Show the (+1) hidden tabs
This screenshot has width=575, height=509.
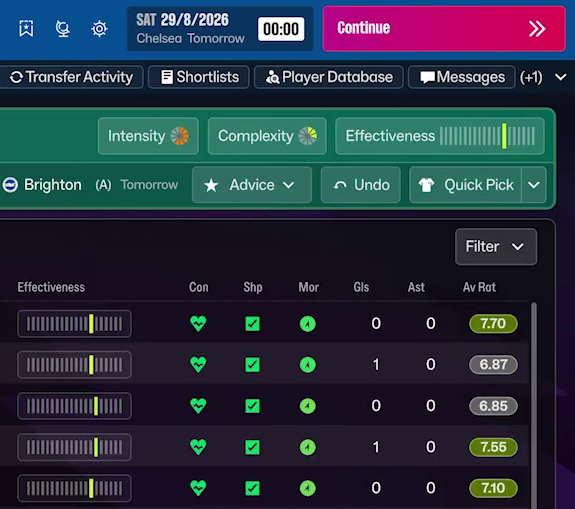coord(531,77)
